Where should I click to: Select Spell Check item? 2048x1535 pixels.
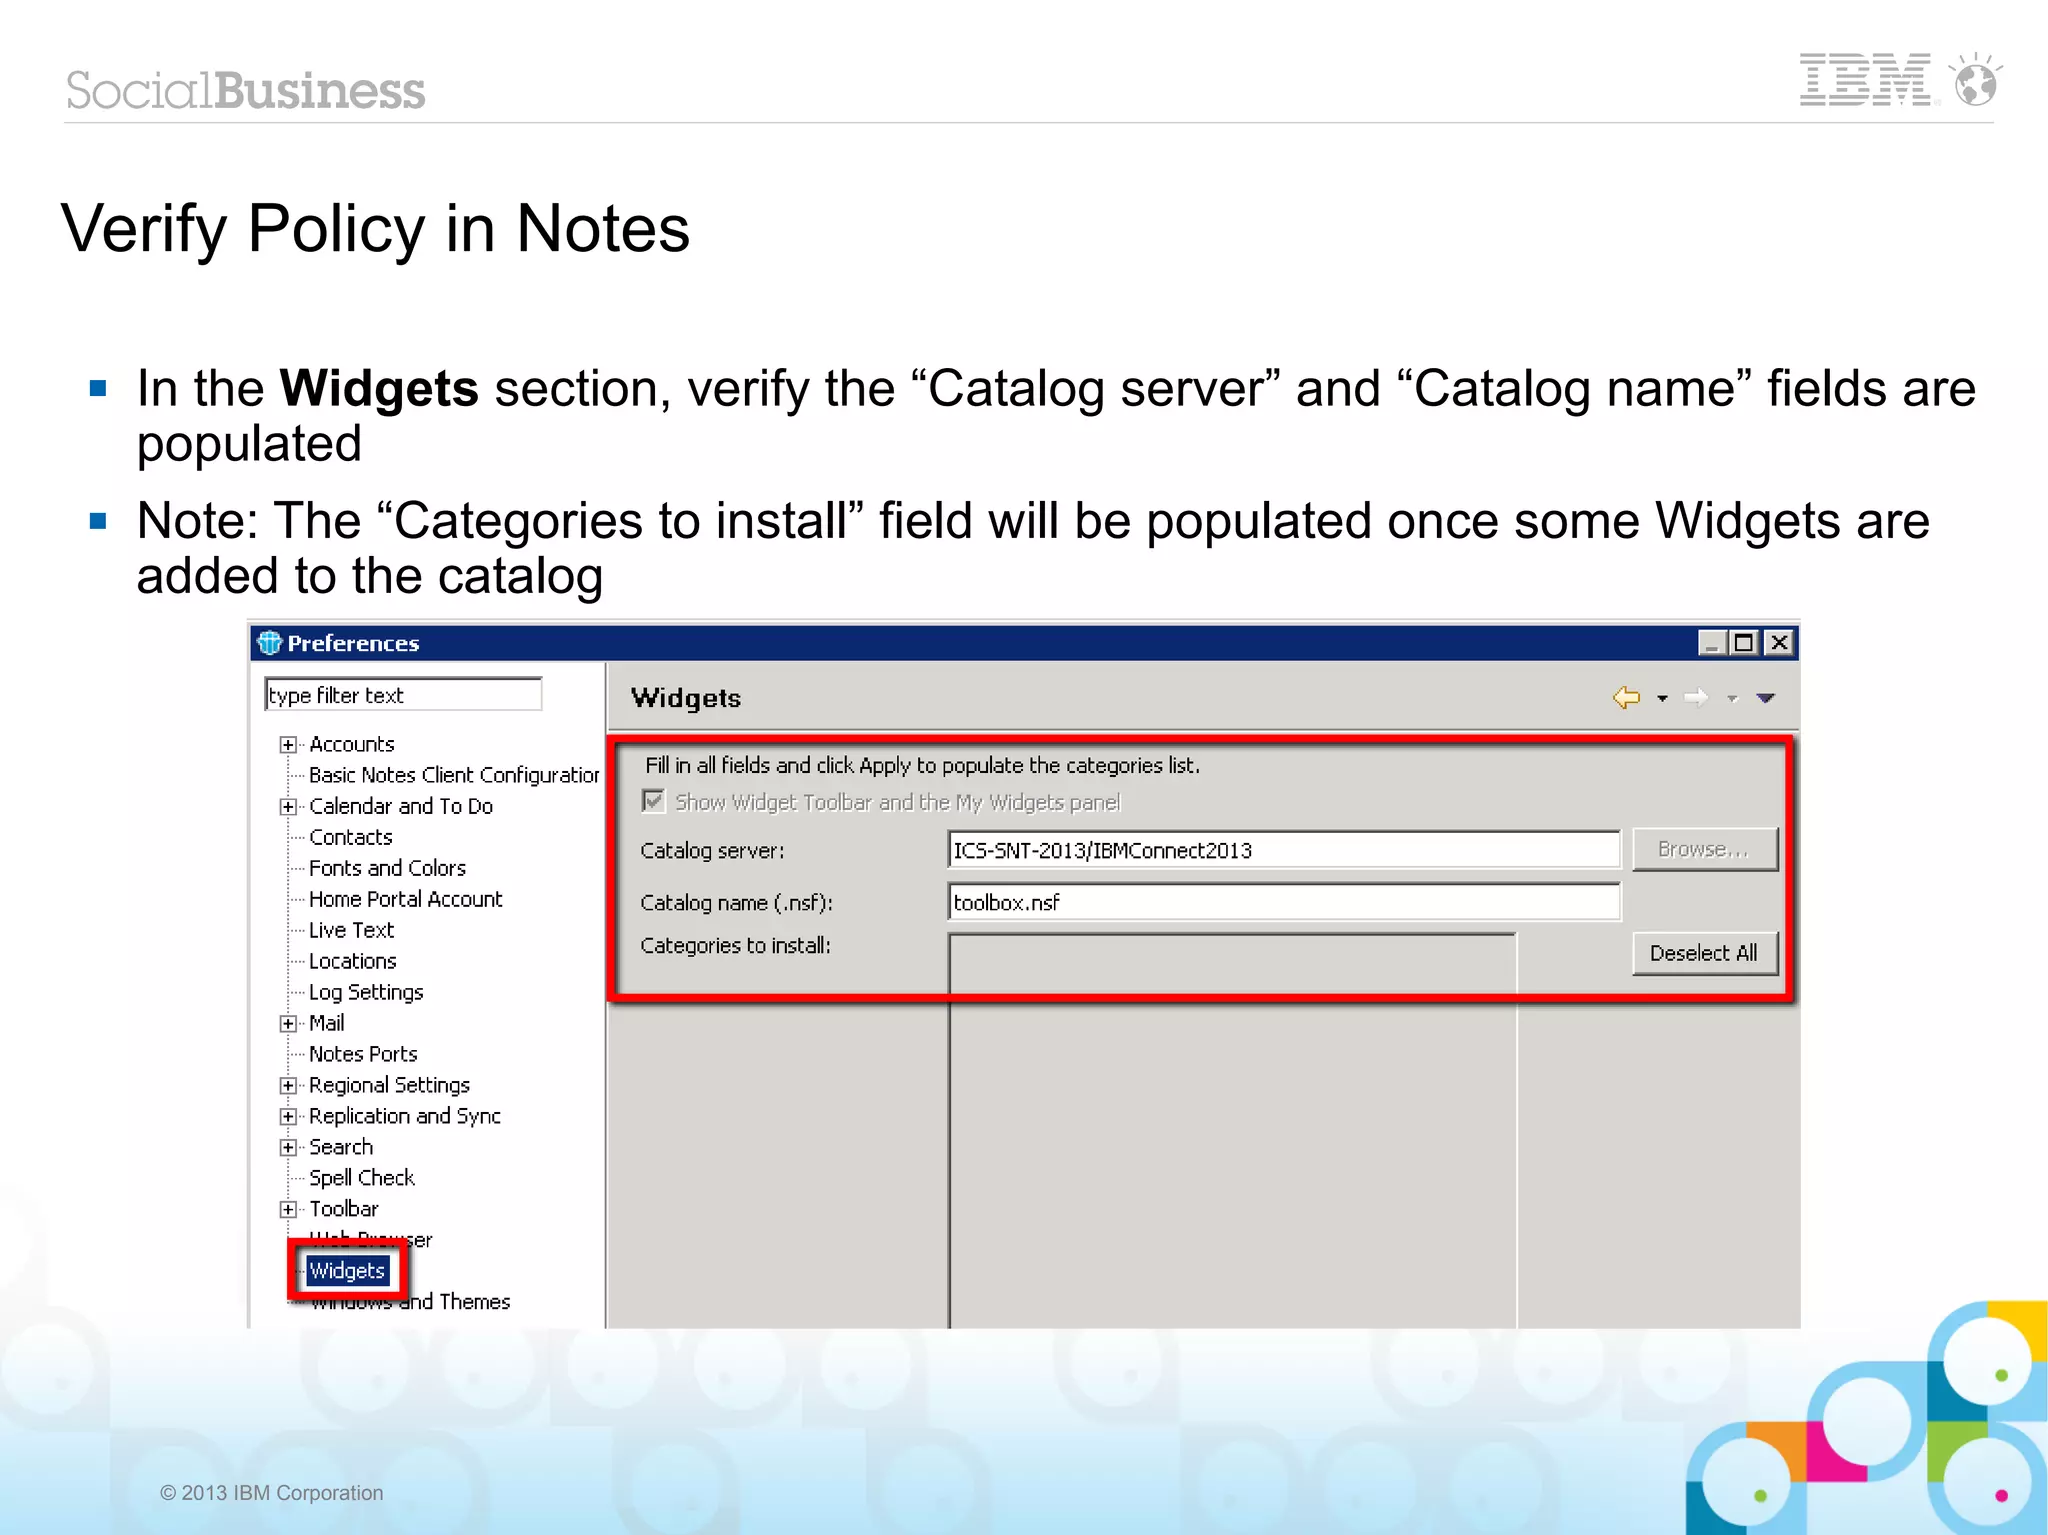(362, 1178)
